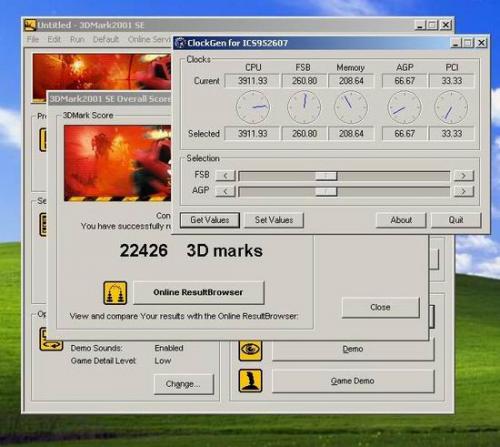Open the About dialog in ClockGen
The image size is (500, 447).
[401, 220]
